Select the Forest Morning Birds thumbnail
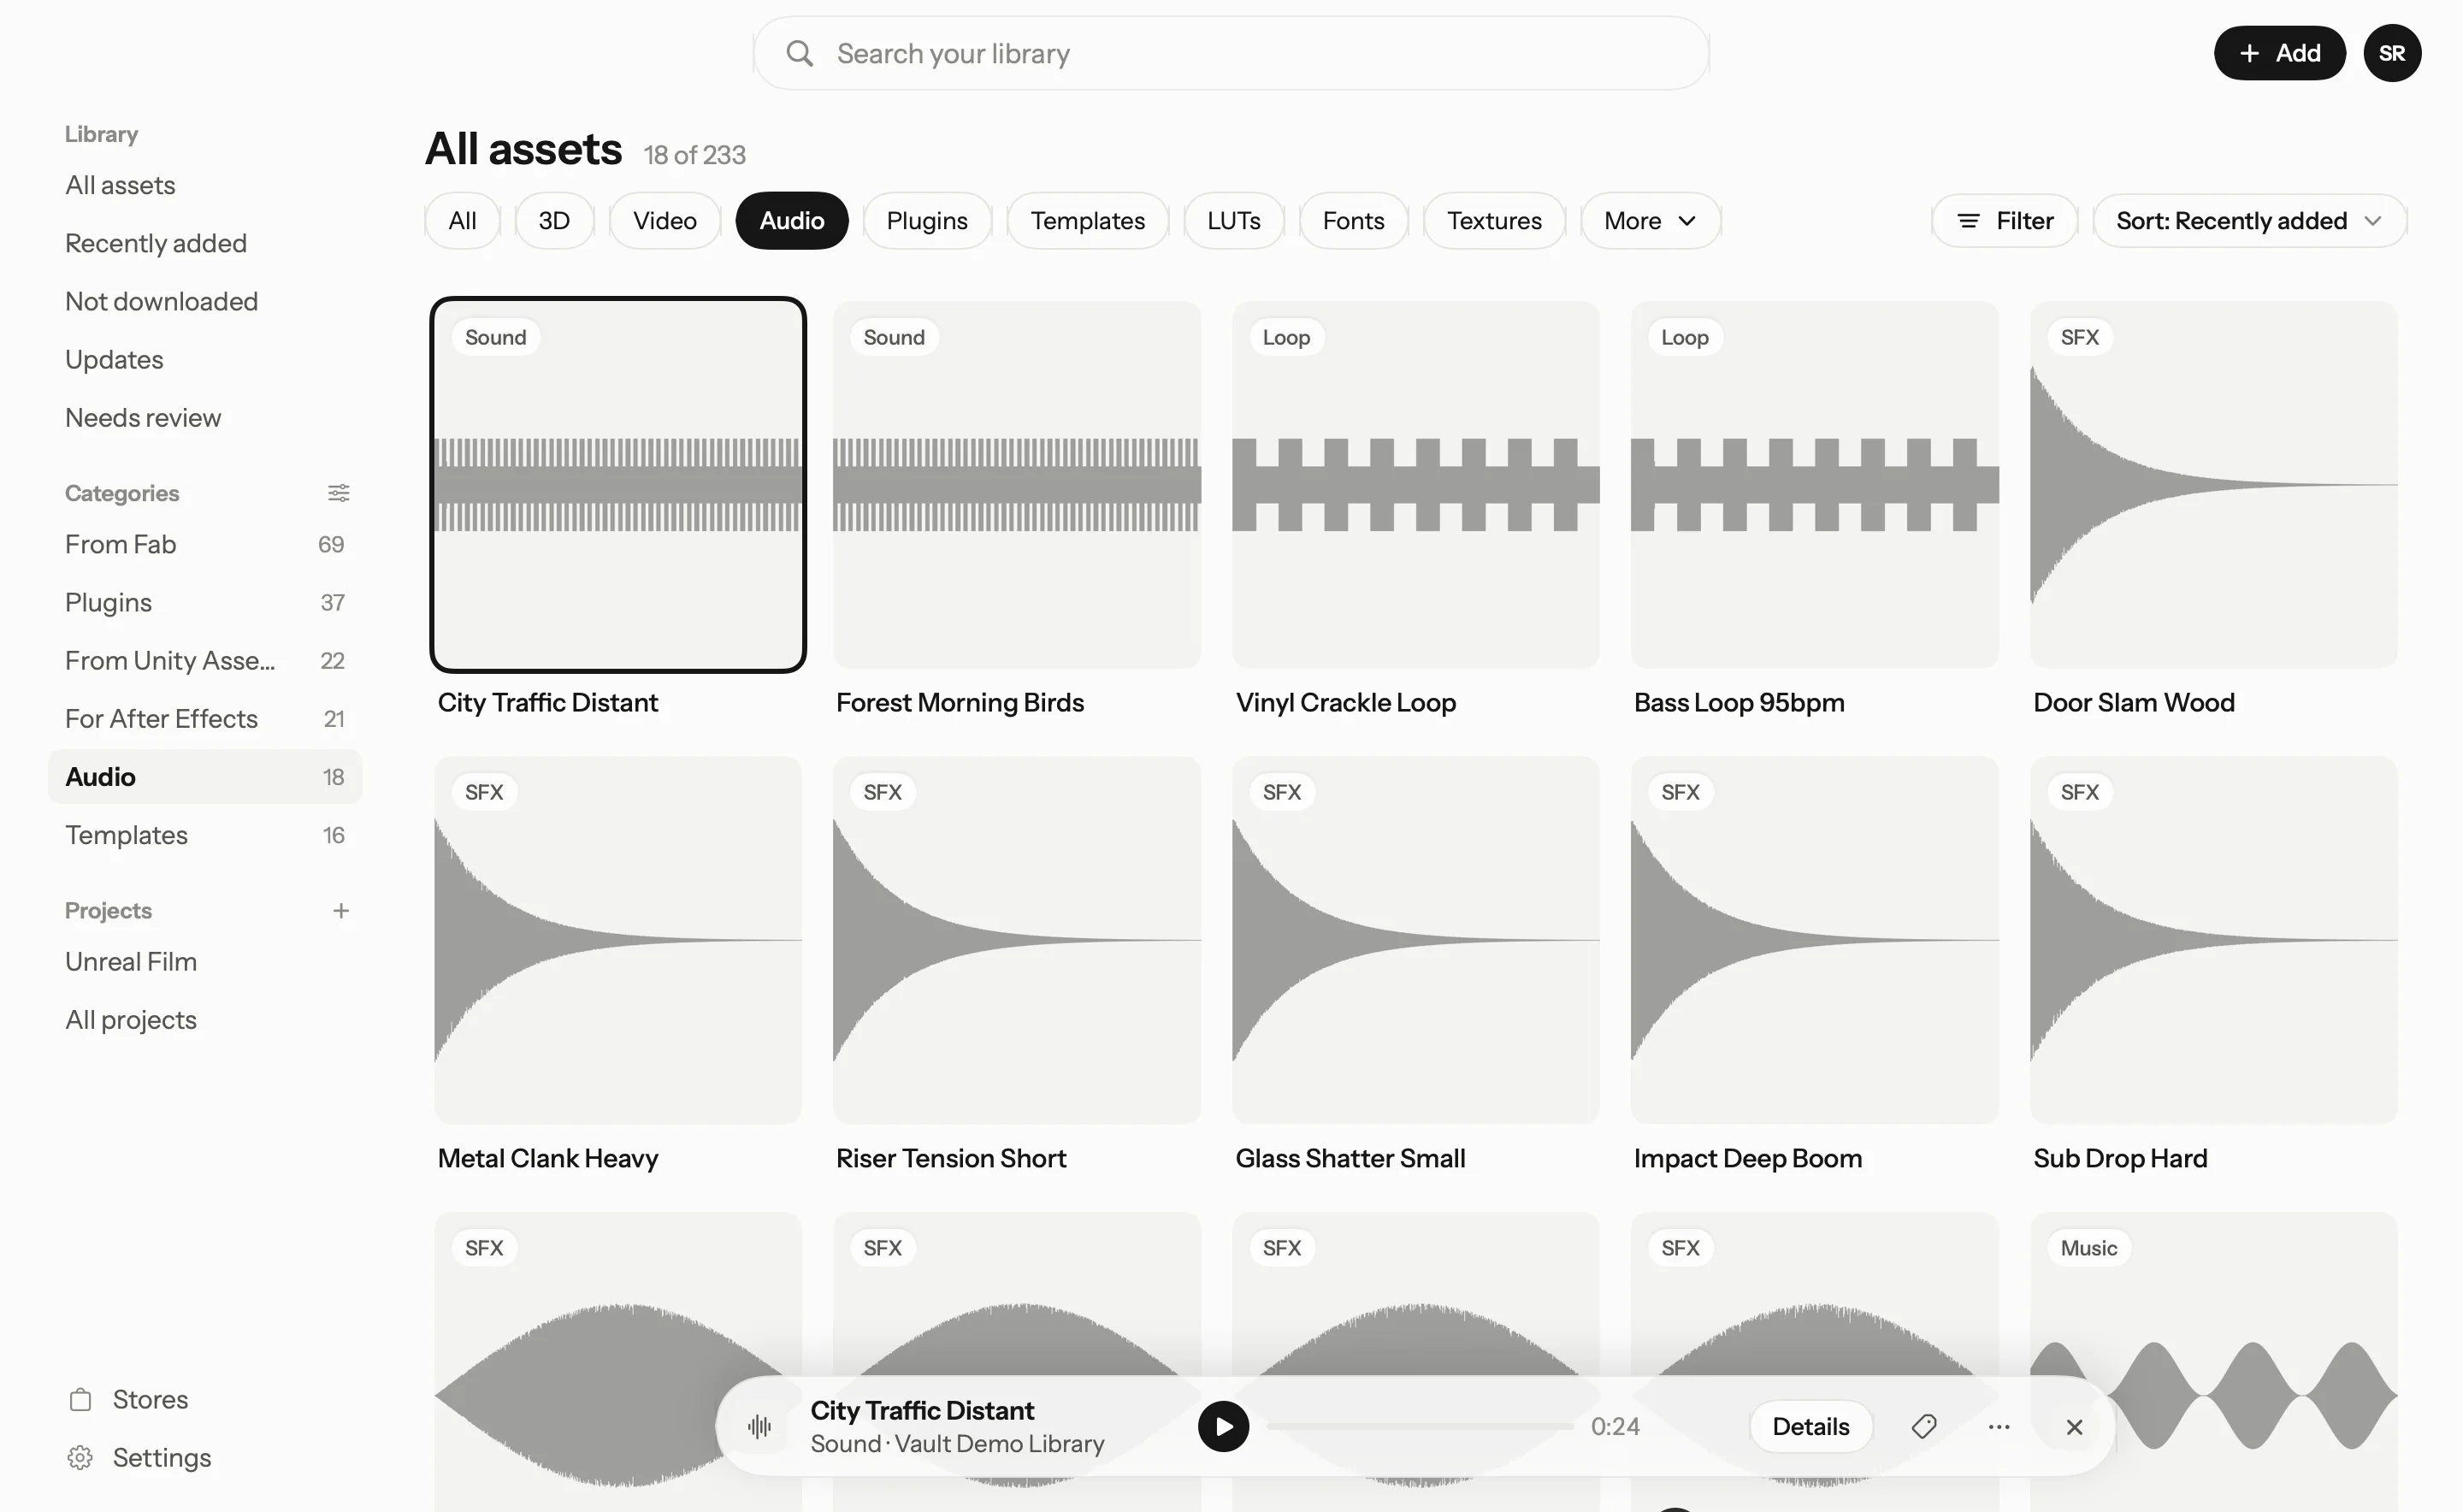 click(1016, 485)
